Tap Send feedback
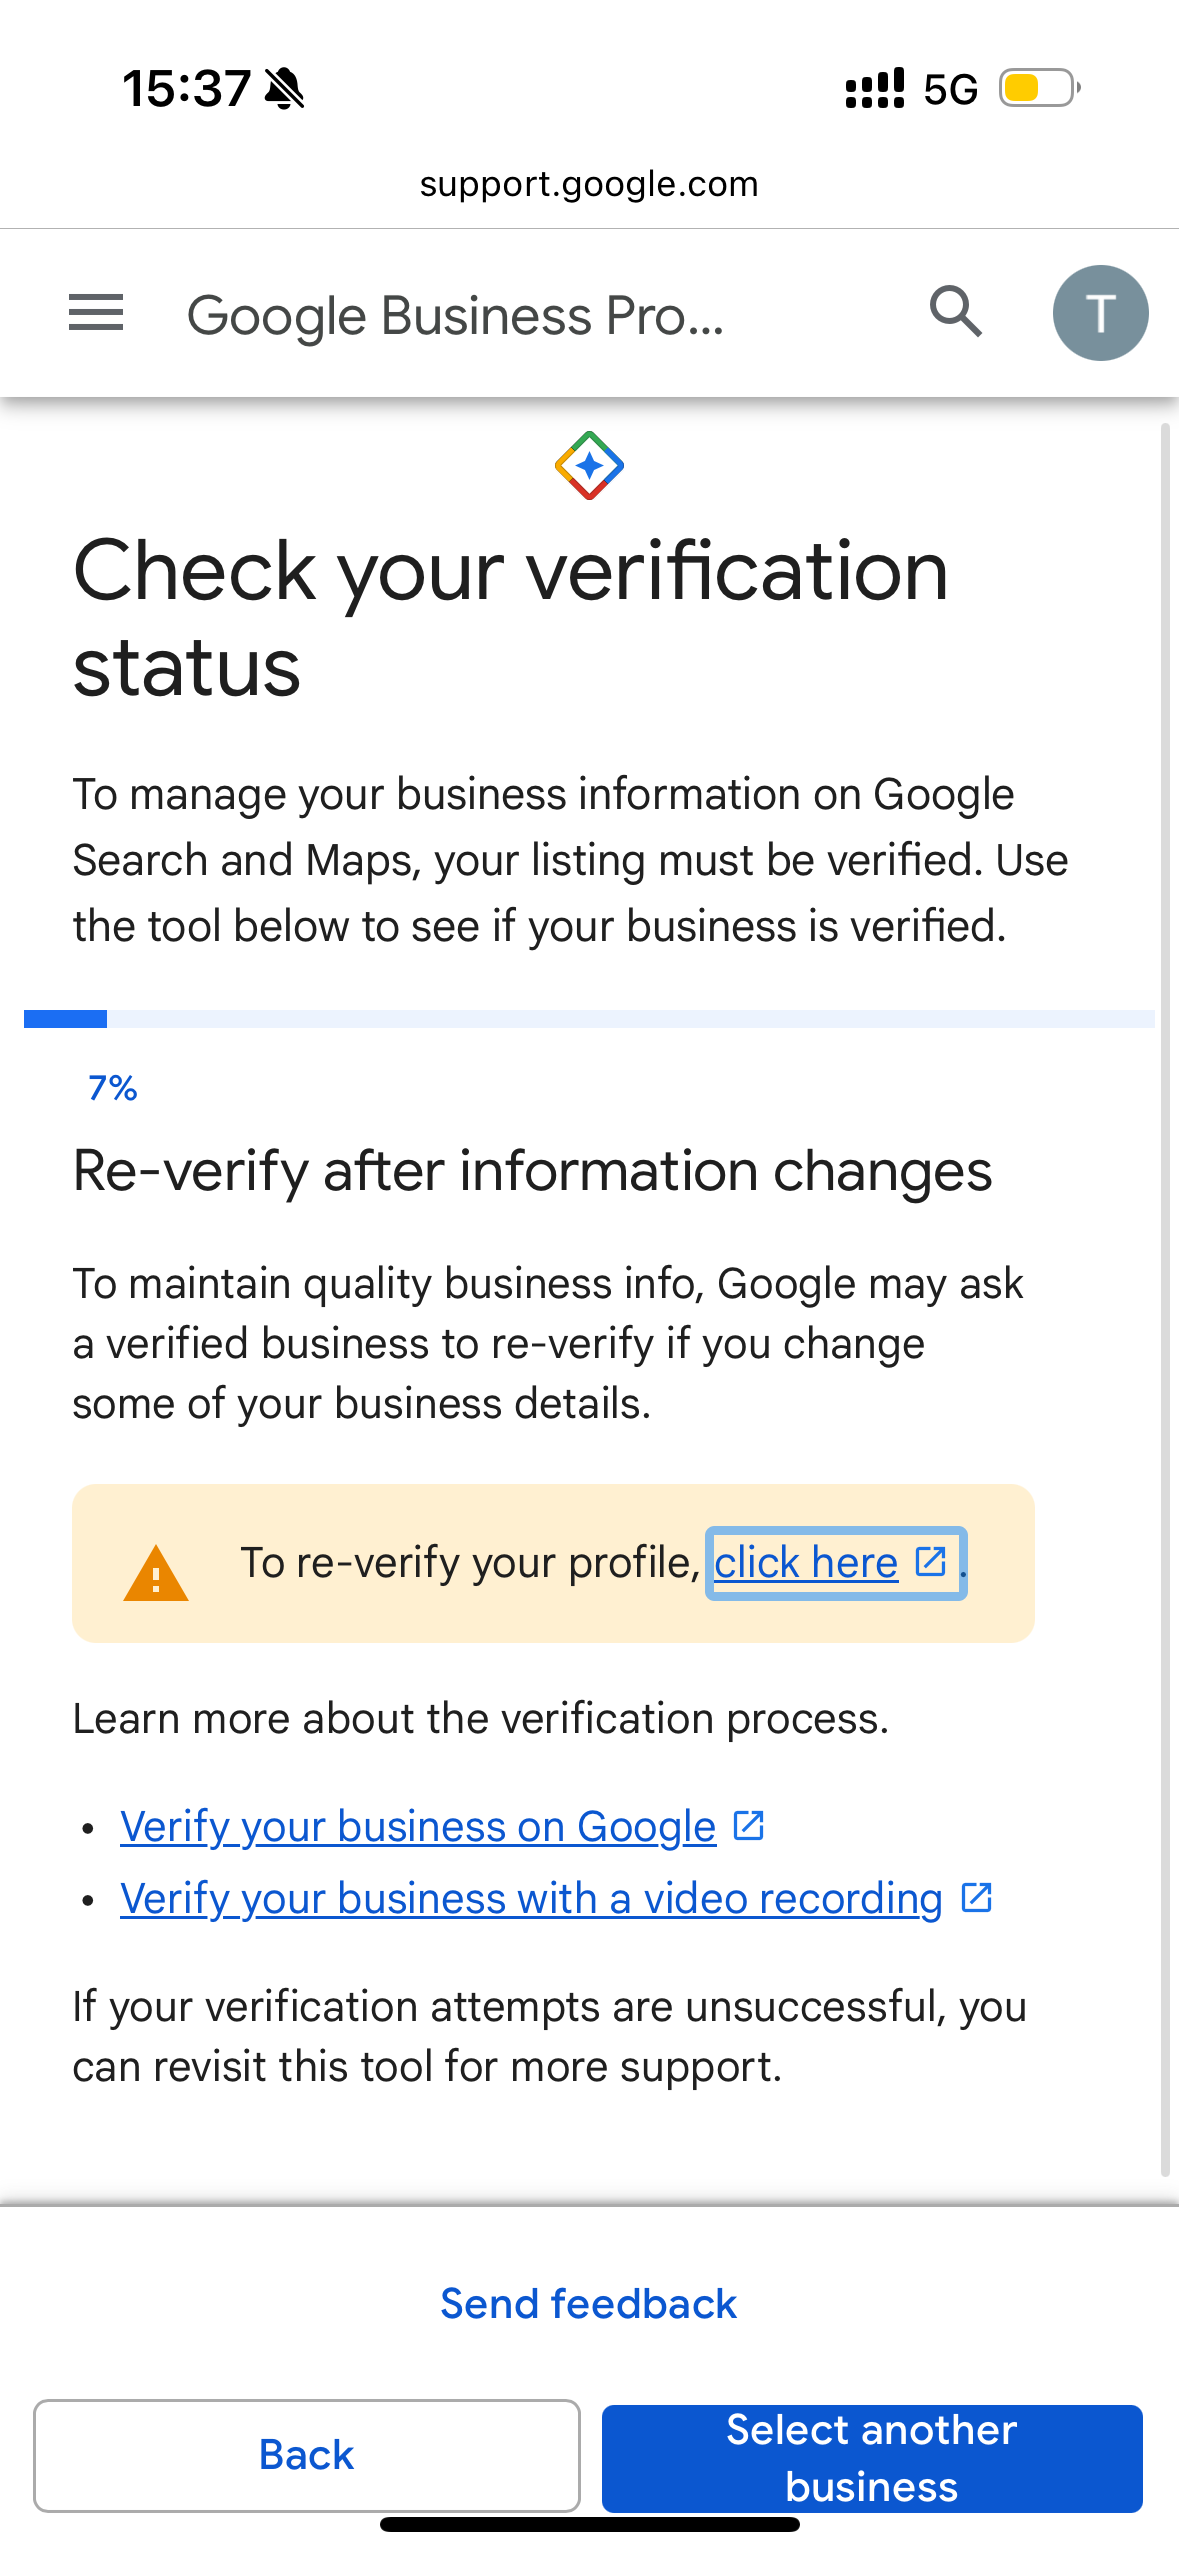The image size is (1179, 2556). coord(589,2304)
